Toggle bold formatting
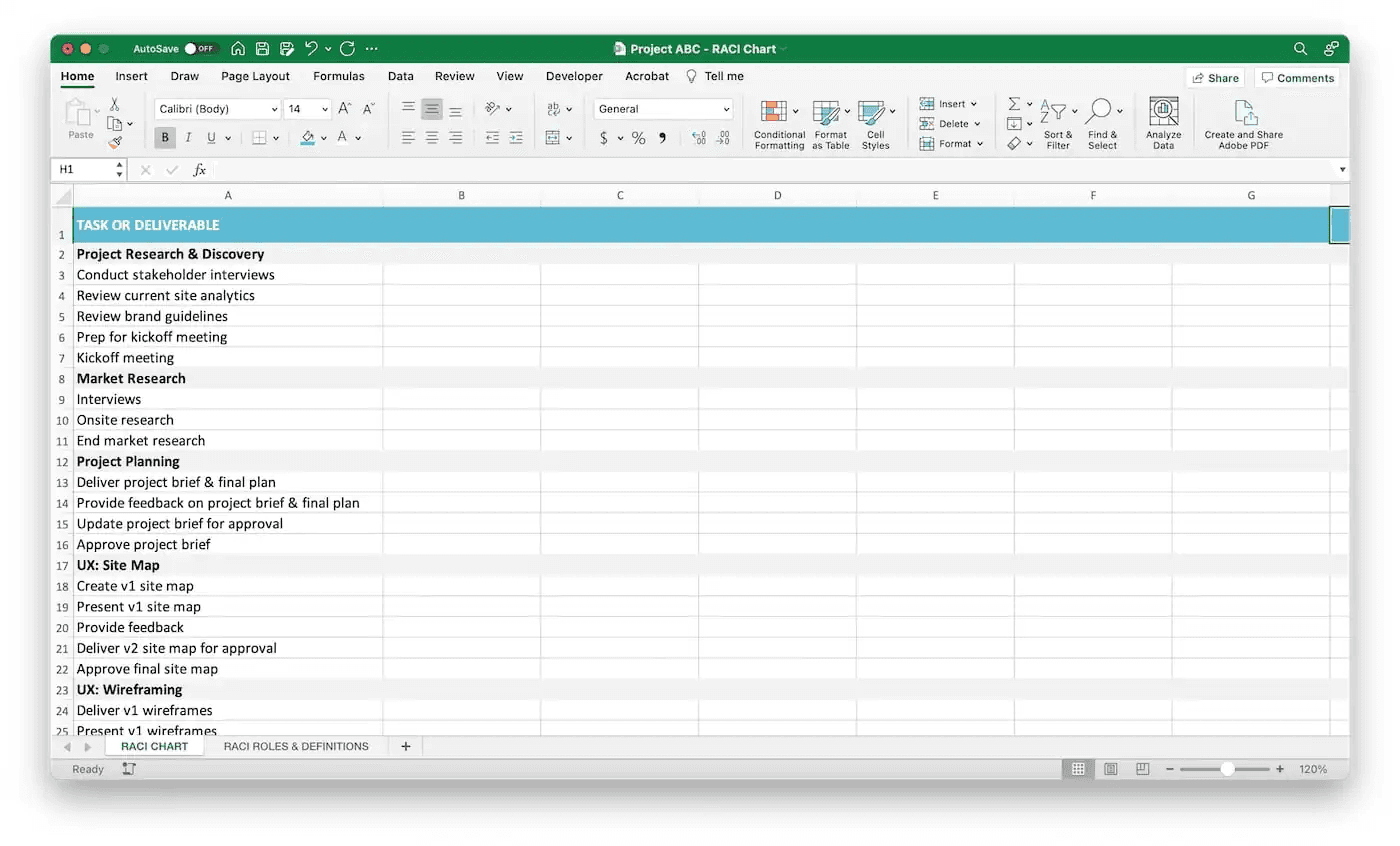The height and width of the screenshot is (846, 1400). click(x=164, y=137)
